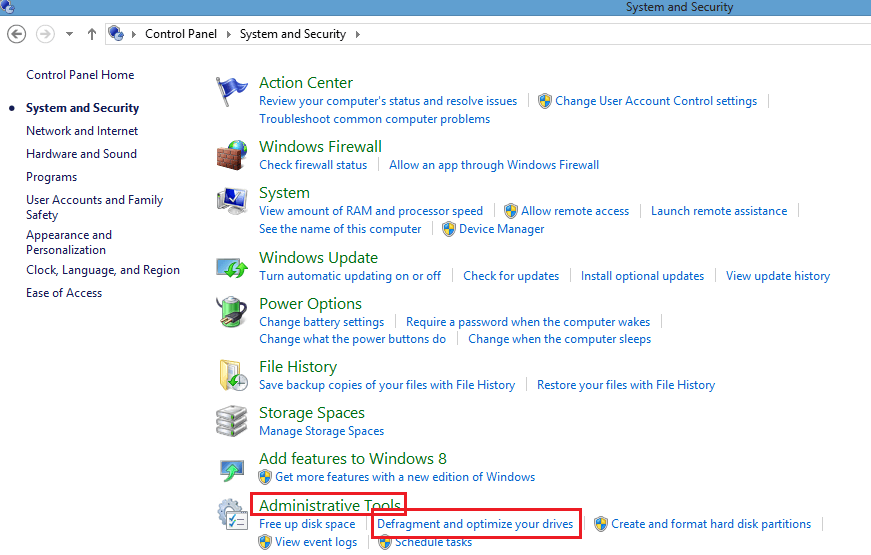Screen dimensions: 871x555
Task: Click Change battery settings
Action: point(321,322)
